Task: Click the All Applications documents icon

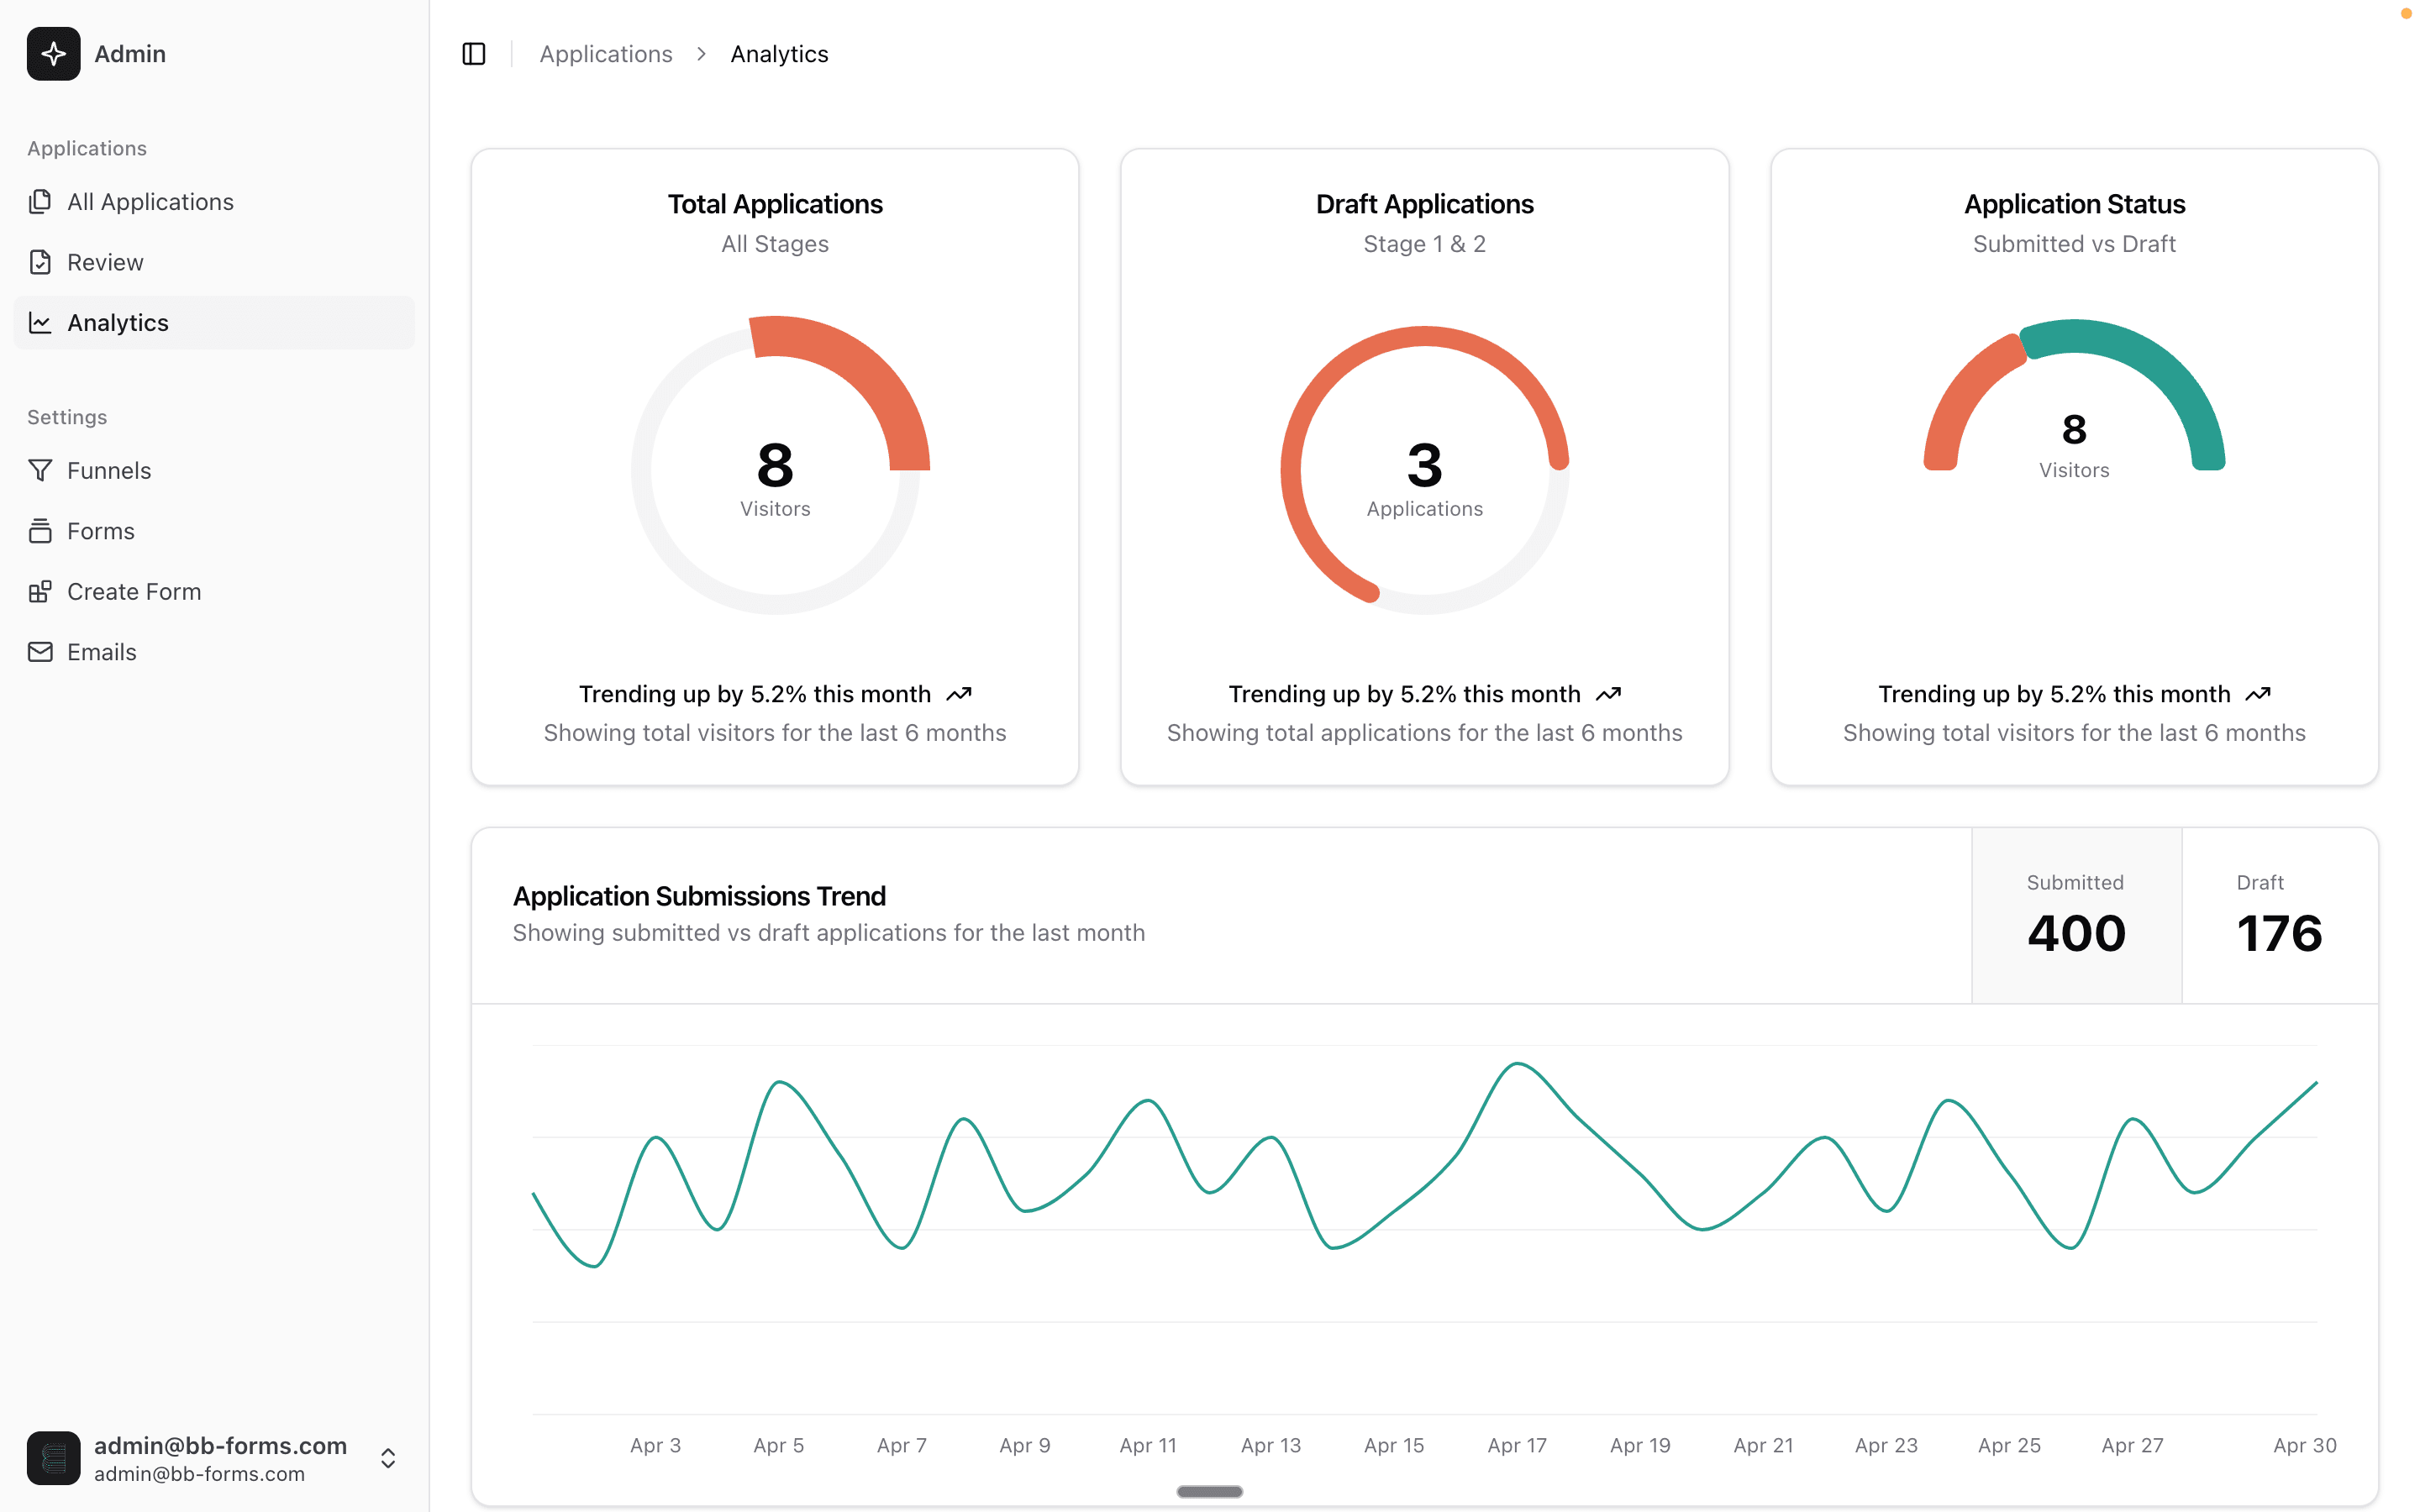Action: pos(40,202)
